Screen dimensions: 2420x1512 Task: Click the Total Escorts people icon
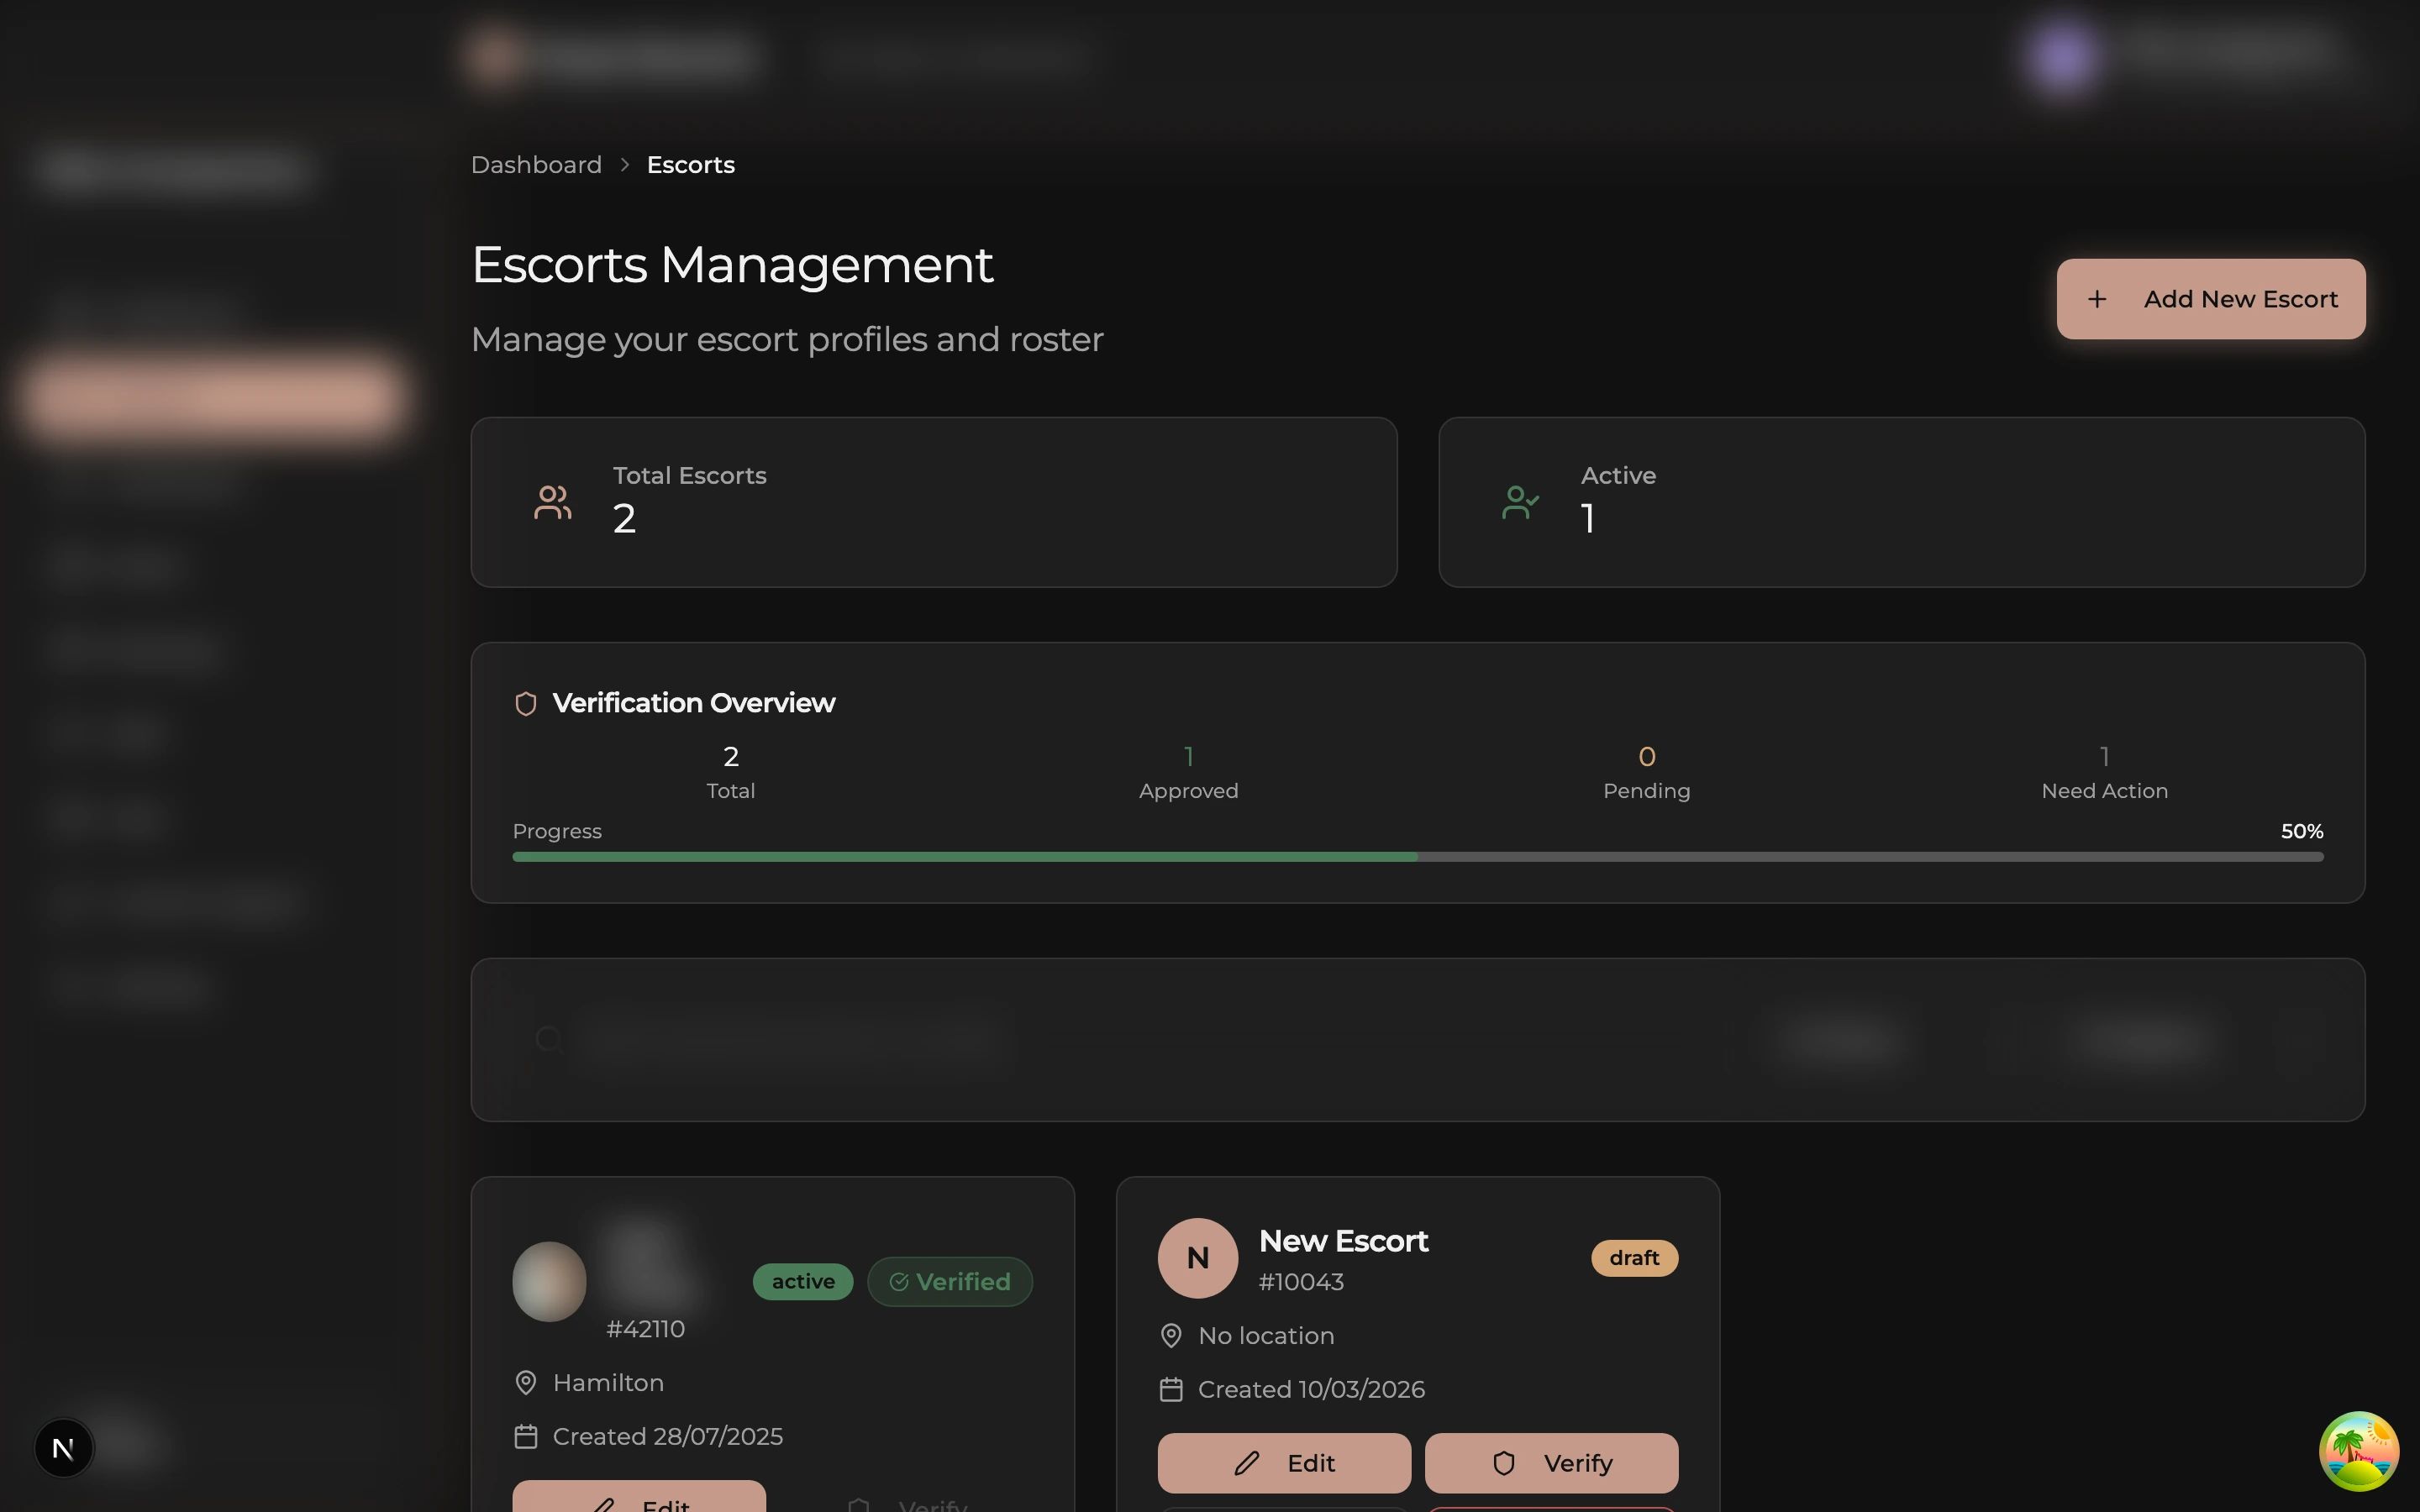[x=553, y=502]
